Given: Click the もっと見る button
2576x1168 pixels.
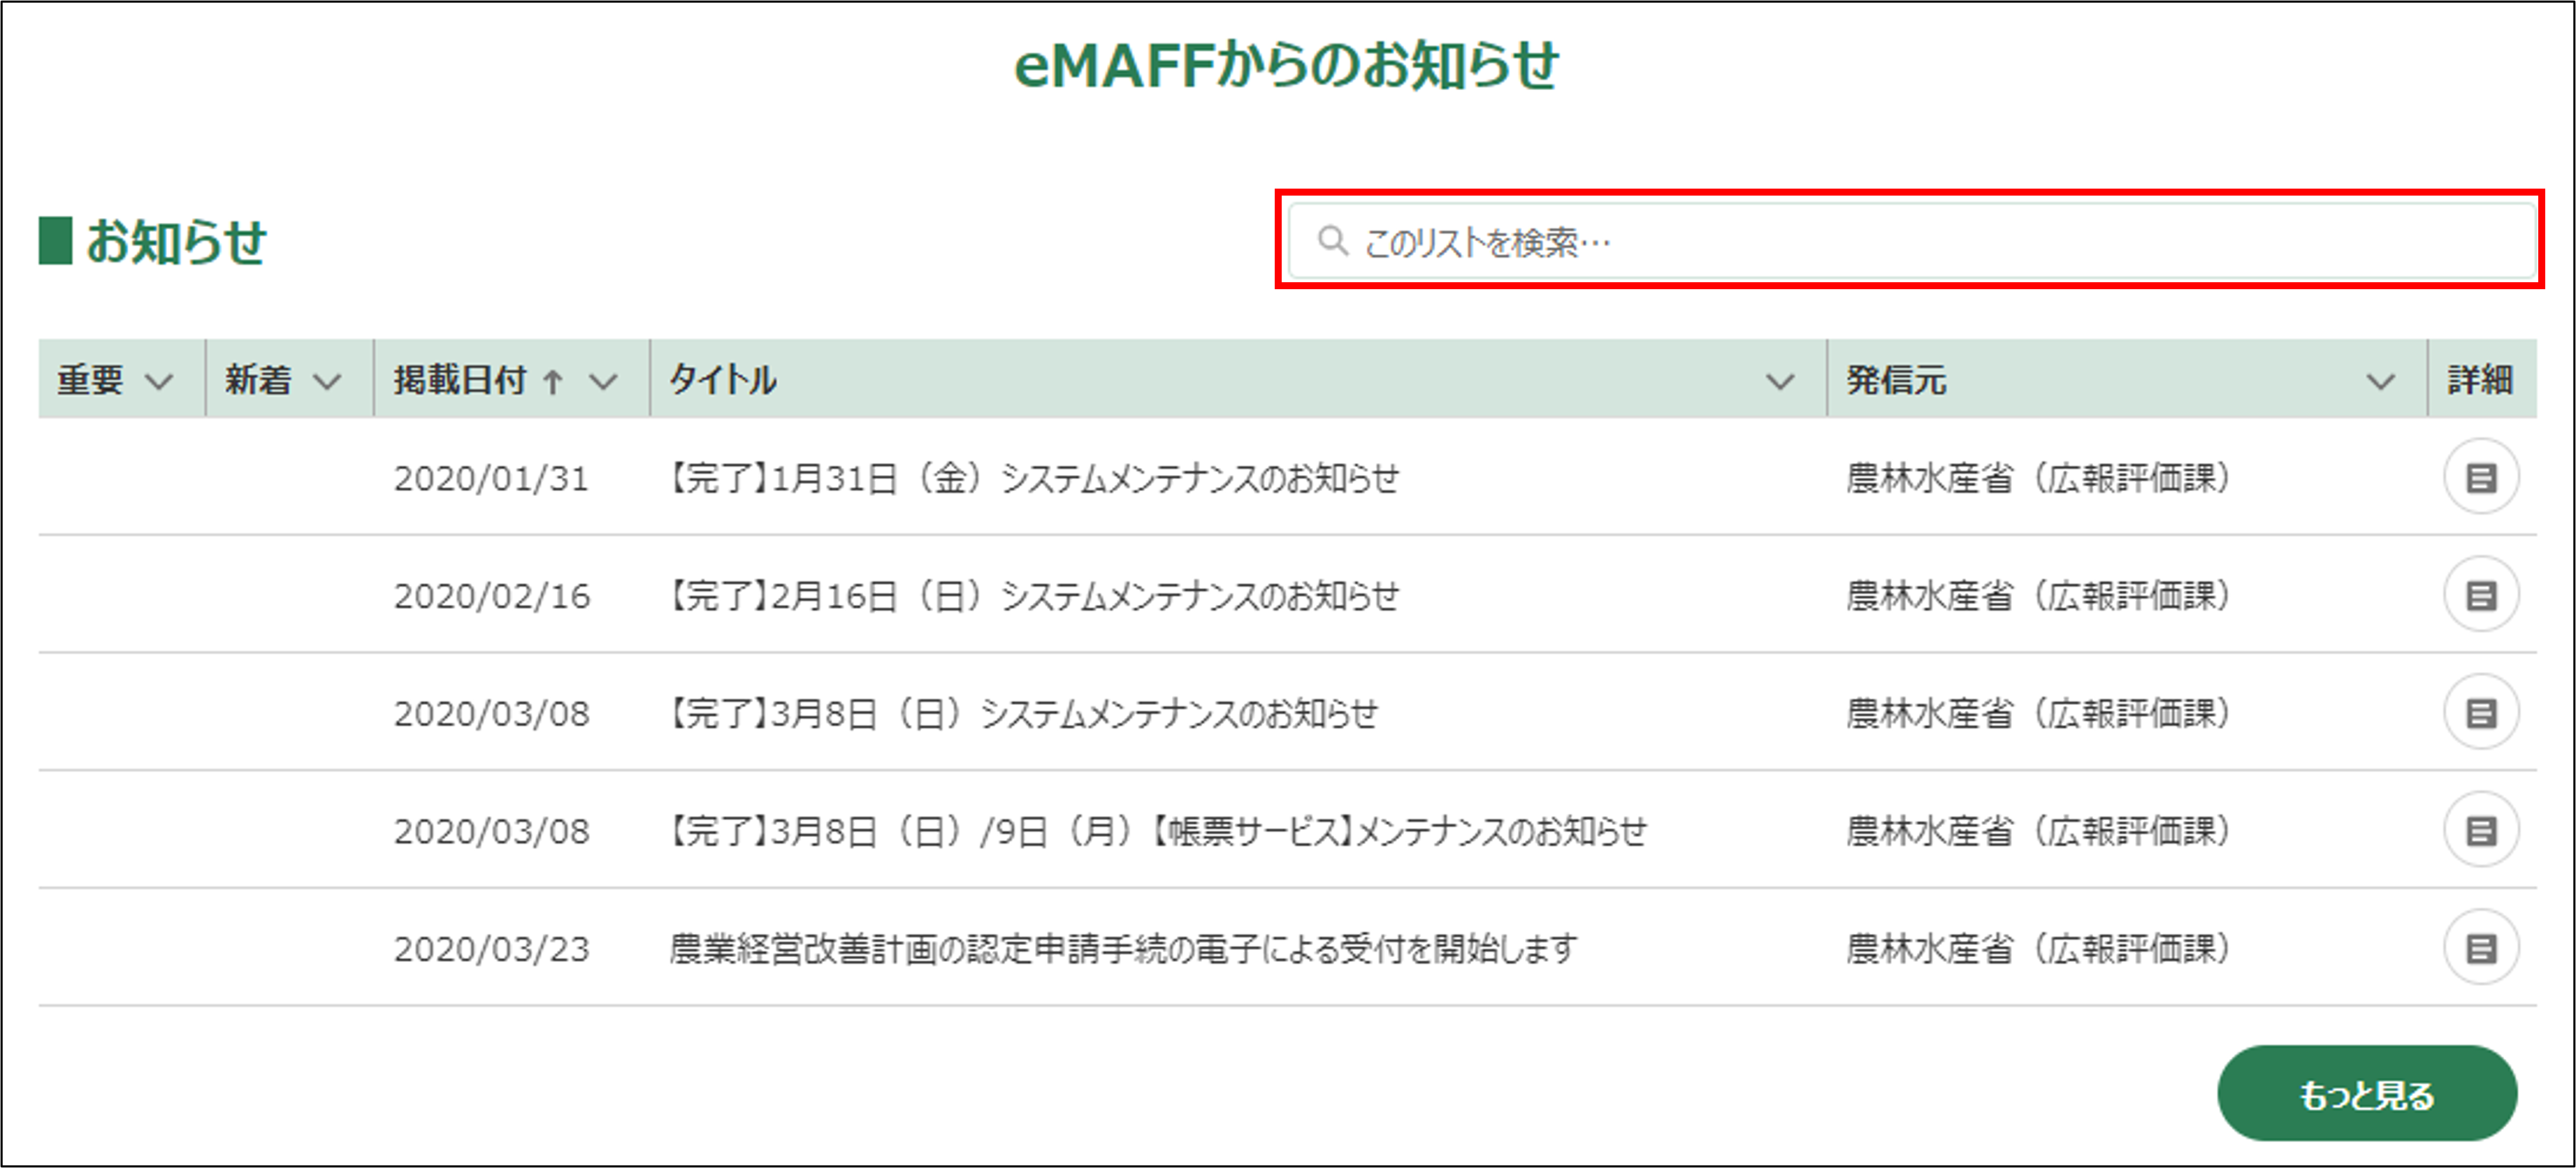Looking at the screenshot, I should click(2366, 1094).
